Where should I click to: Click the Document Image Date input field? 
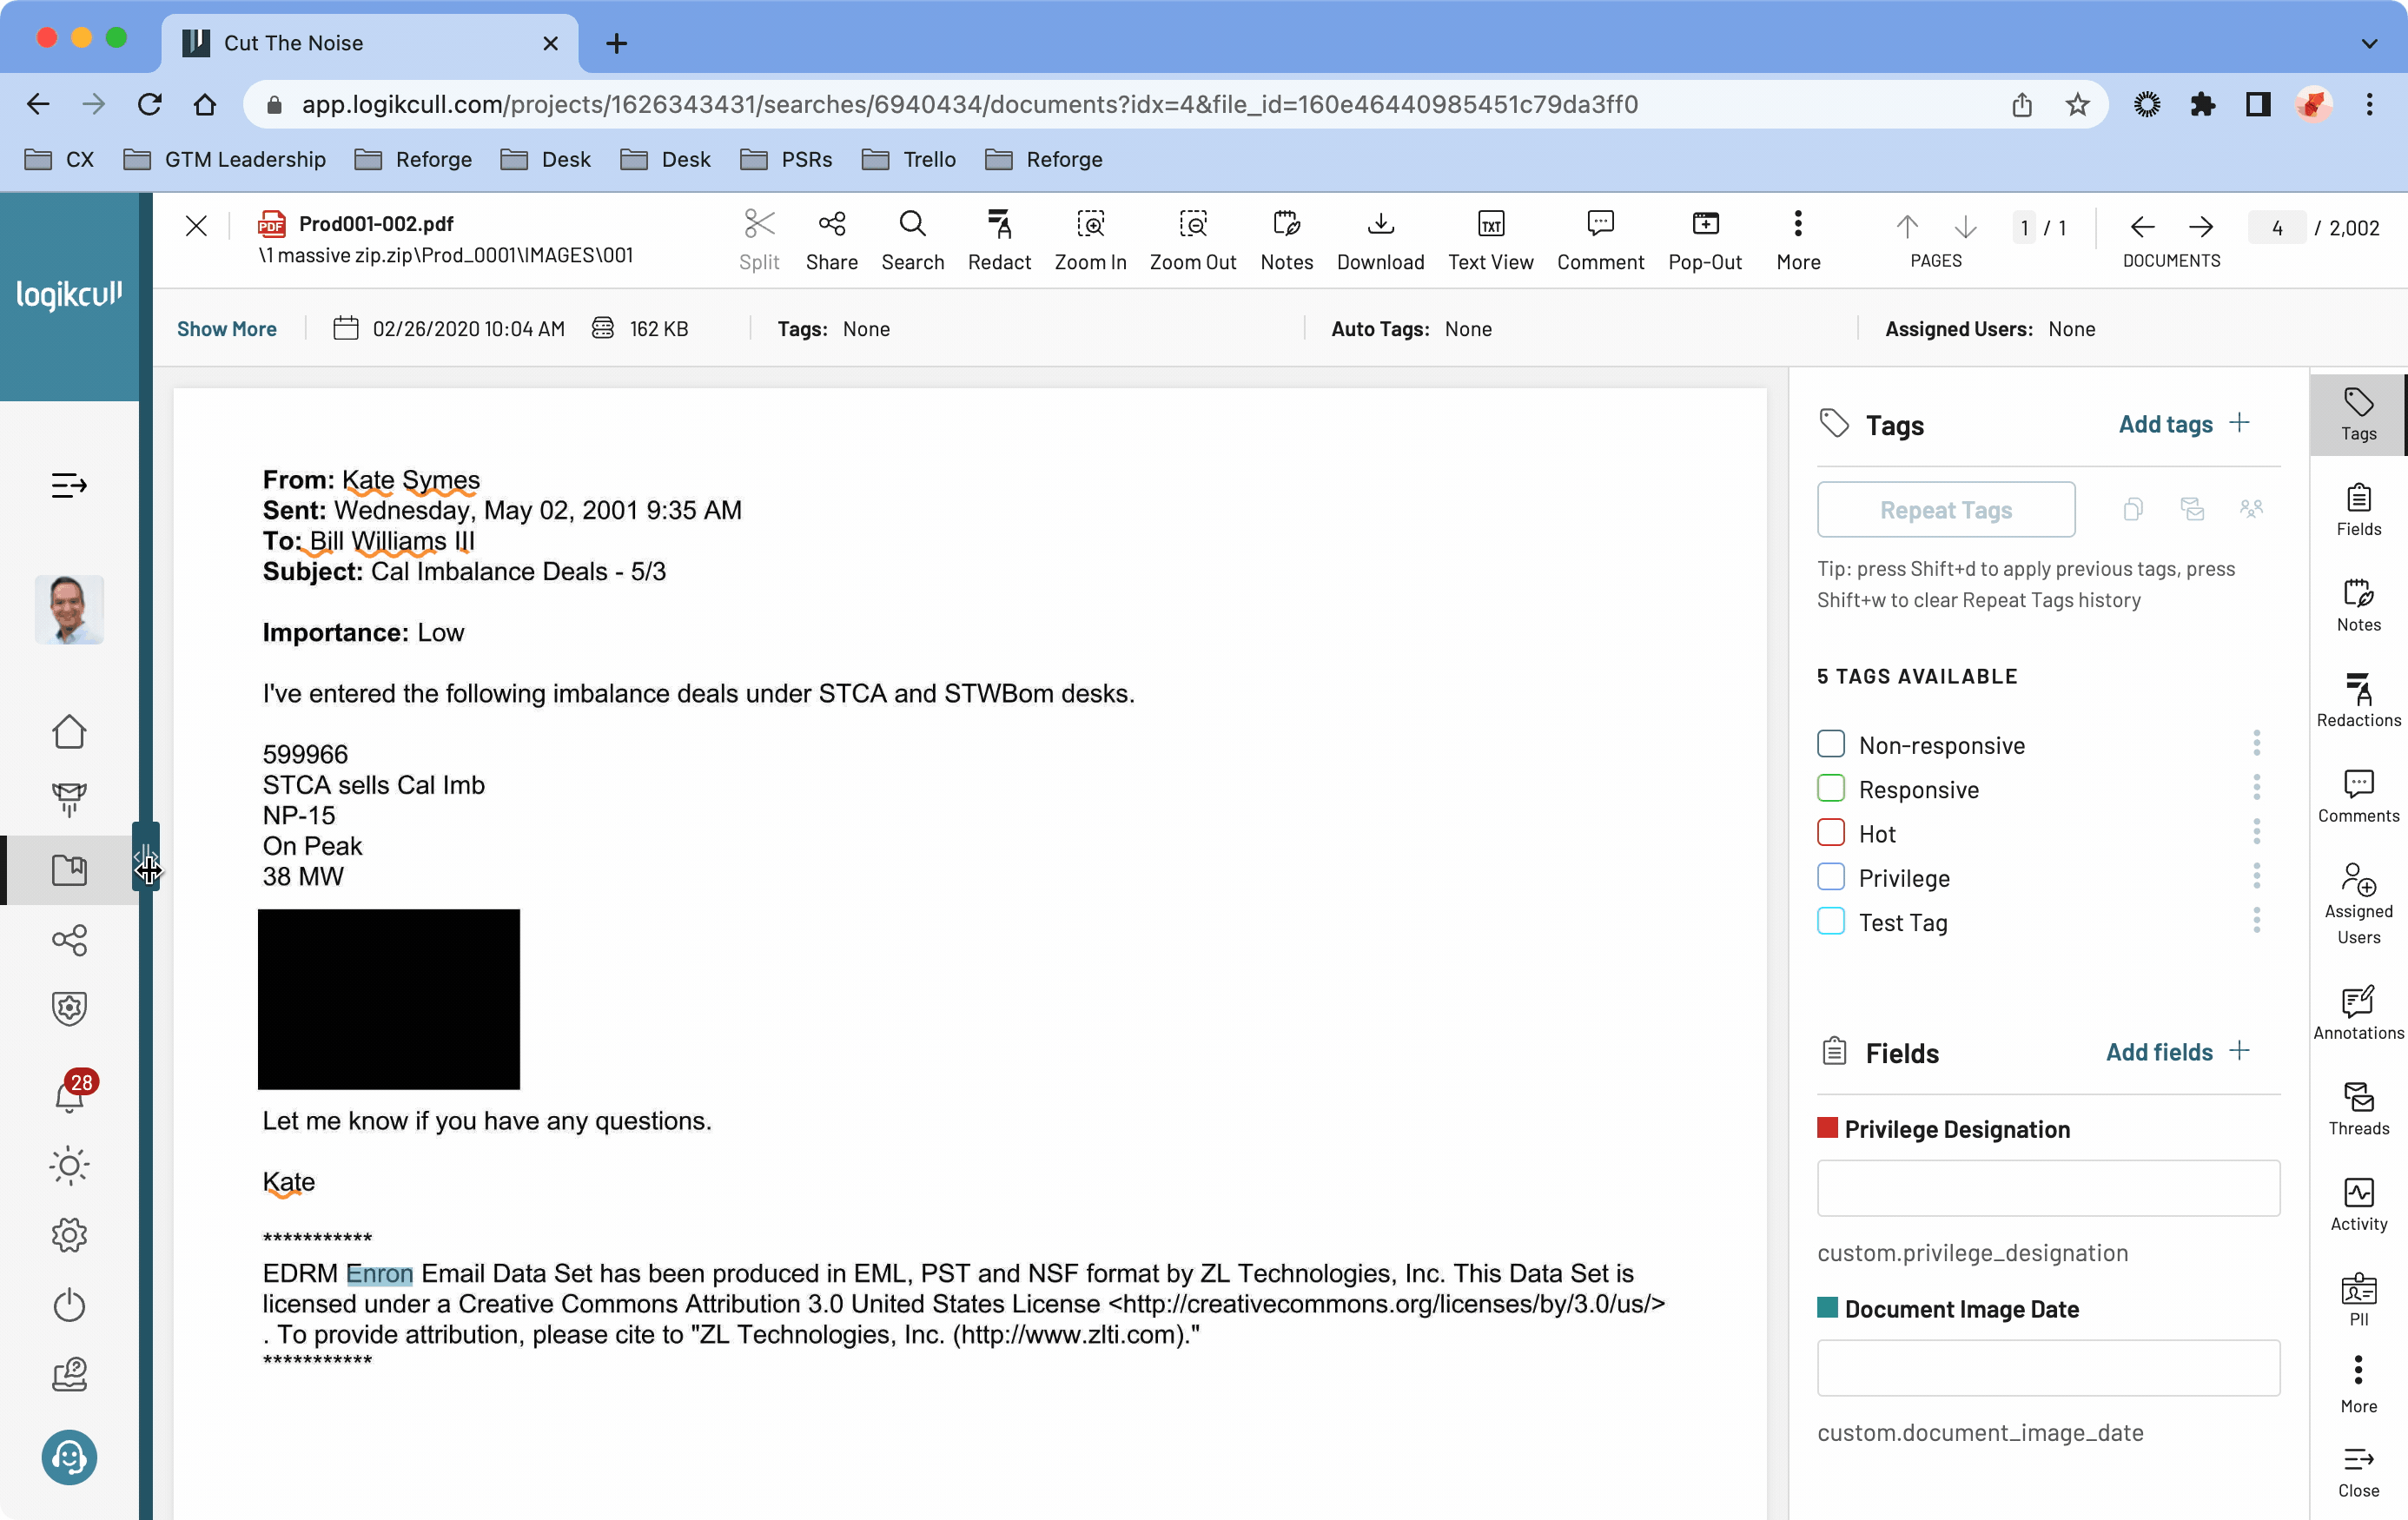click(2048, 1368)
